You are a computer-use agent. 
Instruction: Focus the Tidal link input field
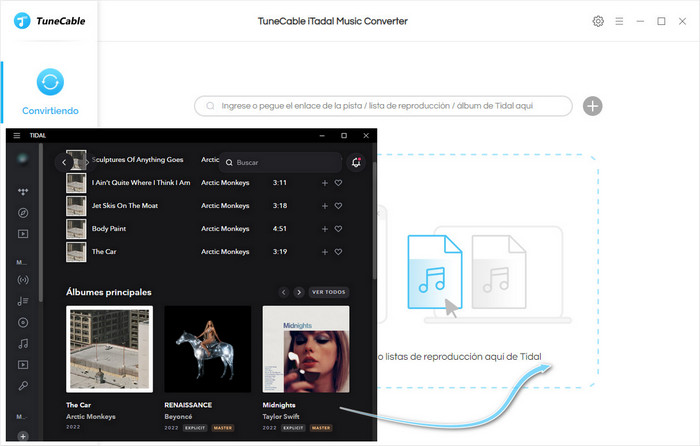point(383,106)
